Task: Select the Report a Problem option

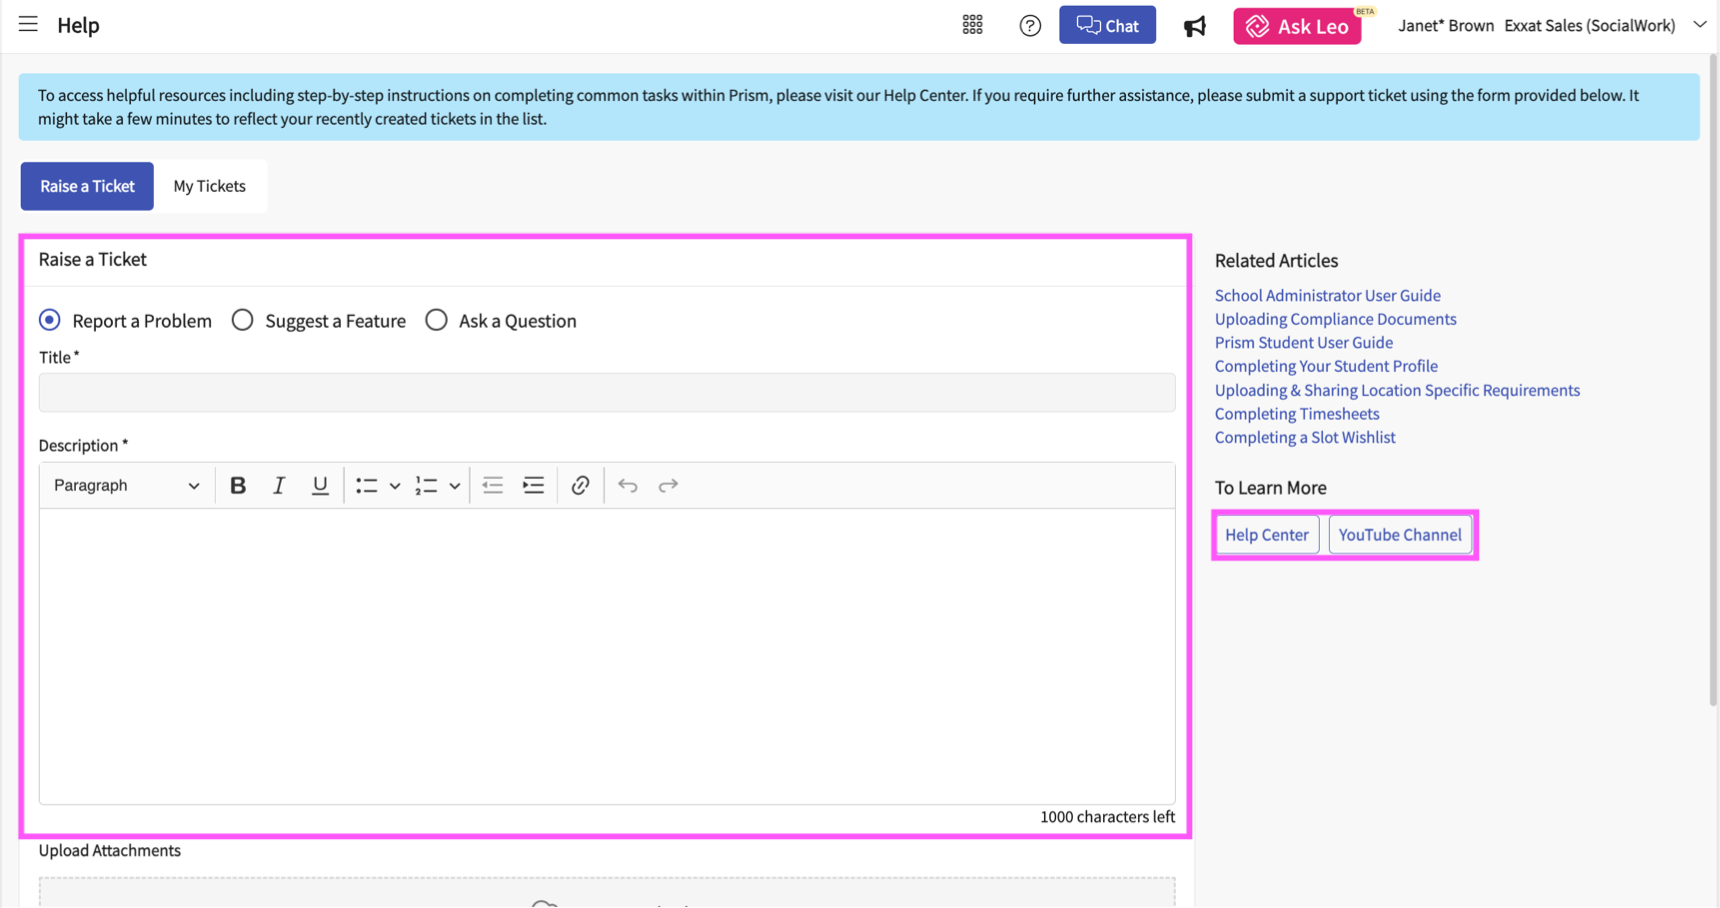Action: tap(49, 320)
